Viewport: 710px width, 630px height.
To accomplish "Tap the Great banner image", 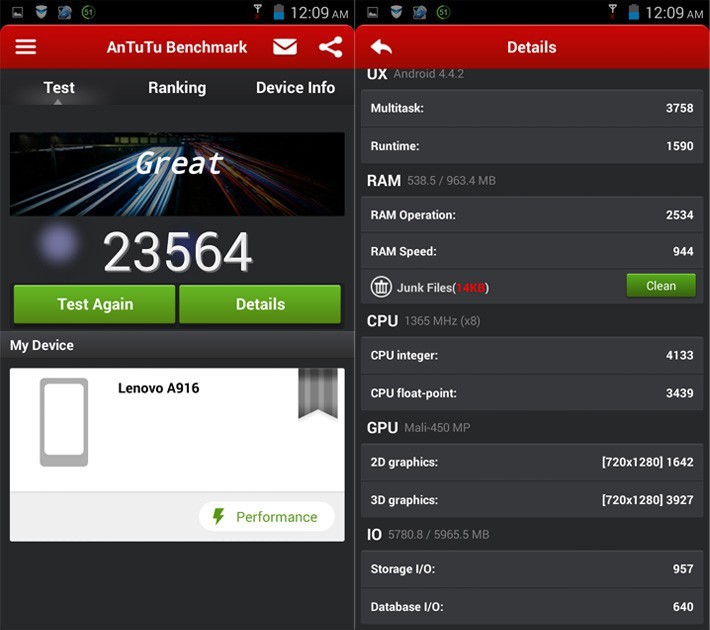I will (177, 174).
